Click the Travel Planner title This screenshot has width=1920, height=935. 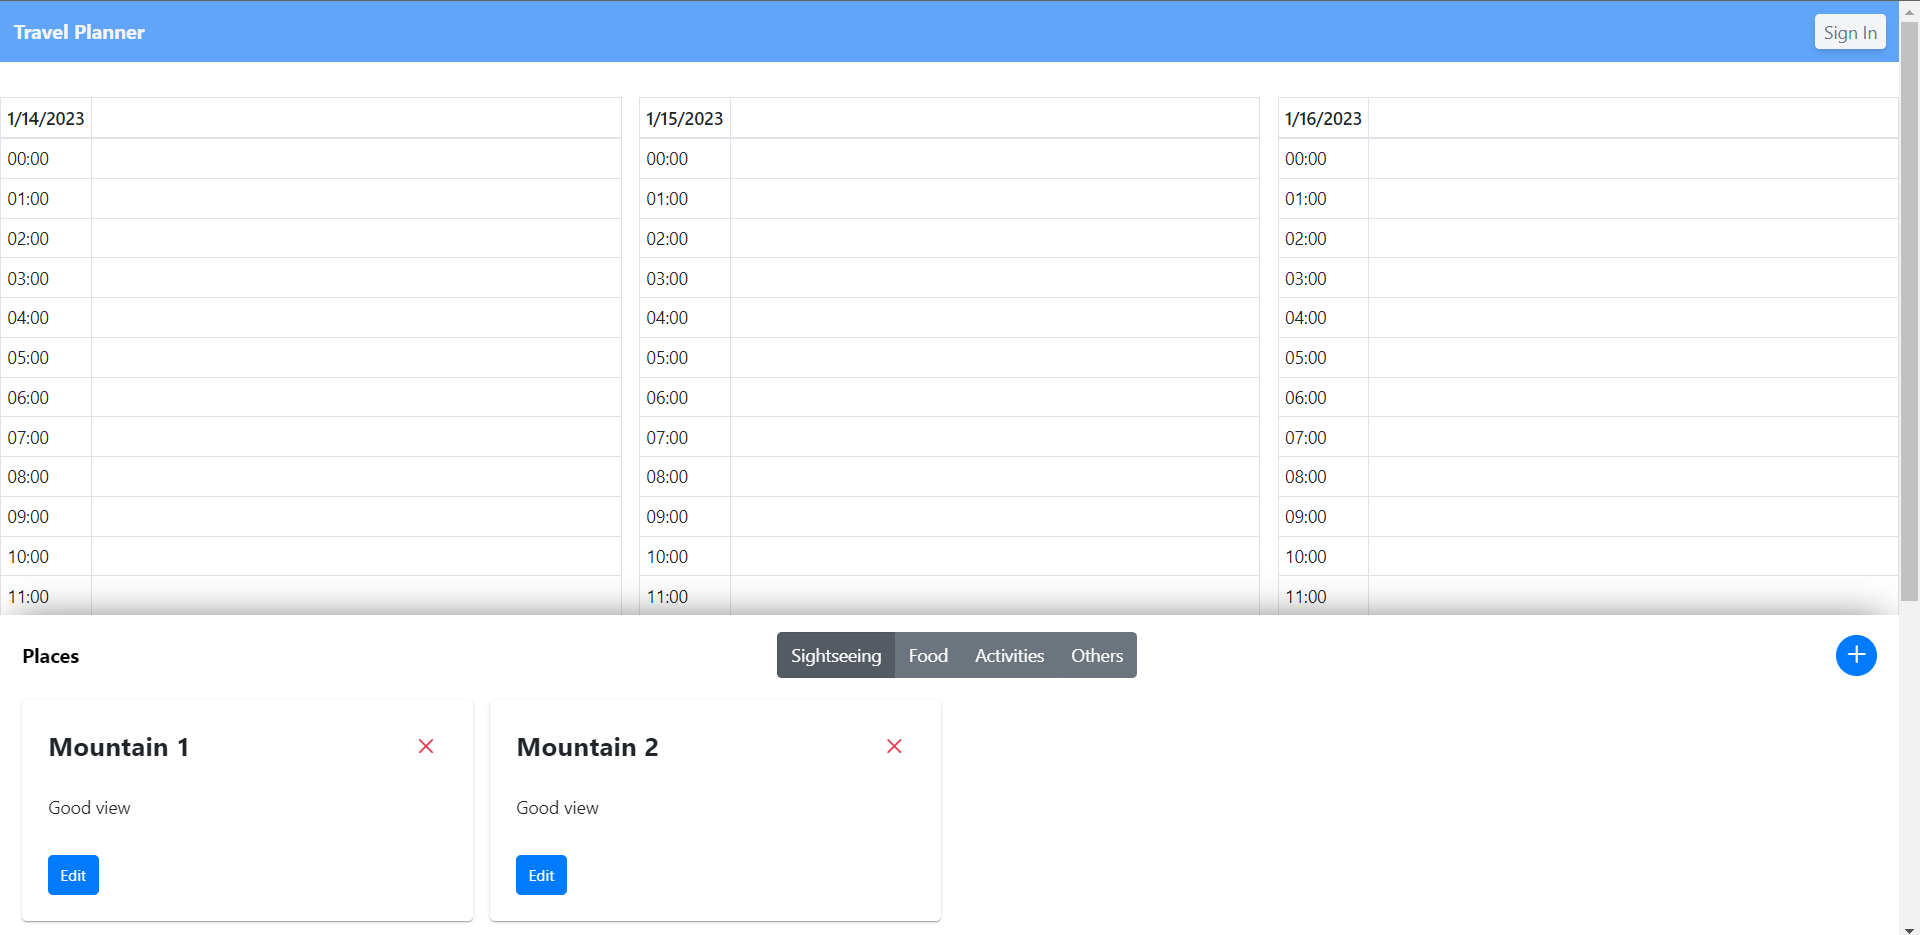coord(79,31)
